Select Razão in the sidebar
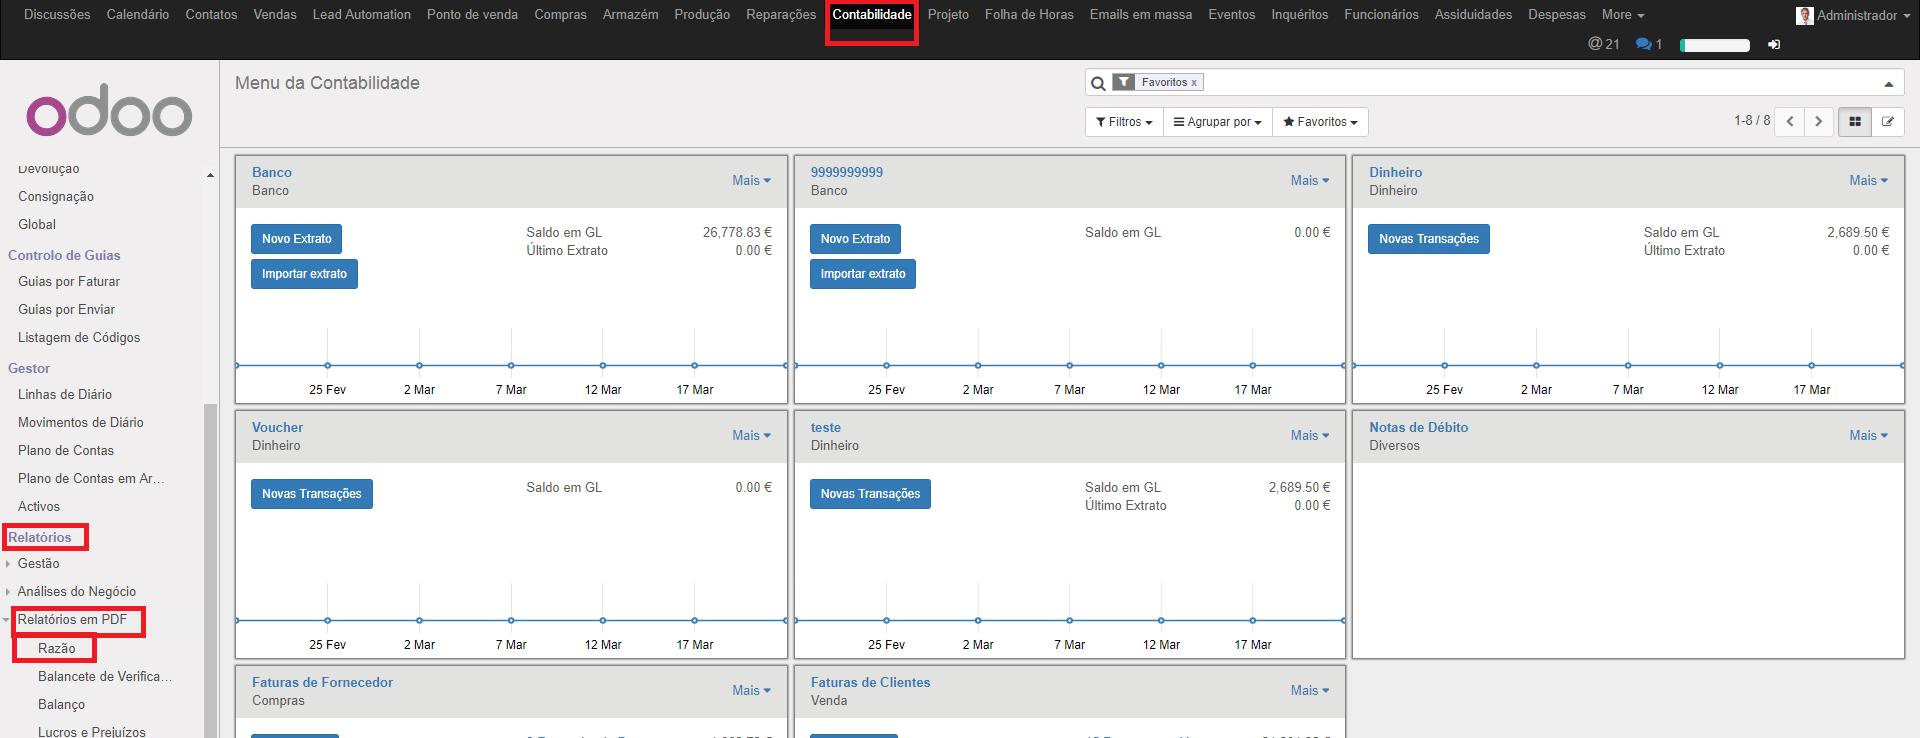1920x738 pixels. pyautogui.click(x=56, y=649)
